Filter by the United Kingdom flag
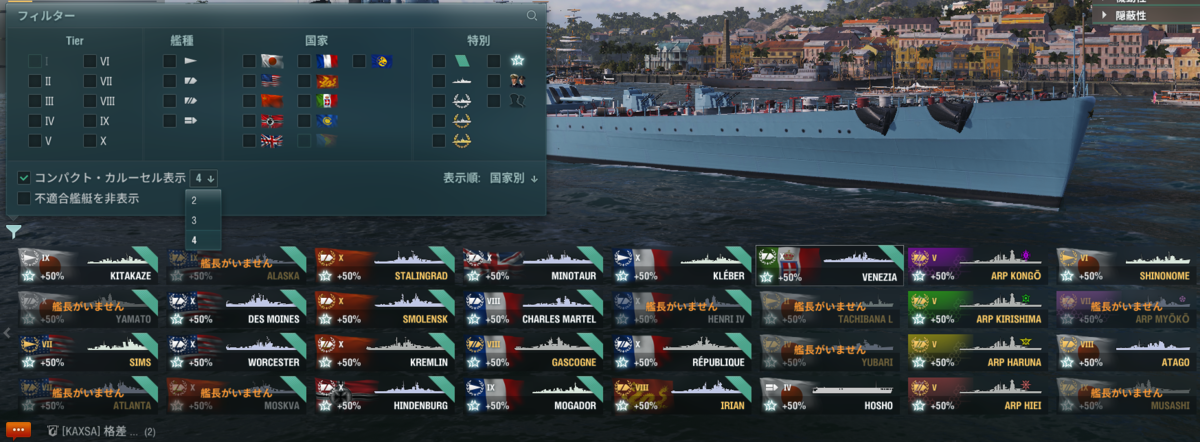Viewport: 1200px width, 442px height. [x=271, y=141]
